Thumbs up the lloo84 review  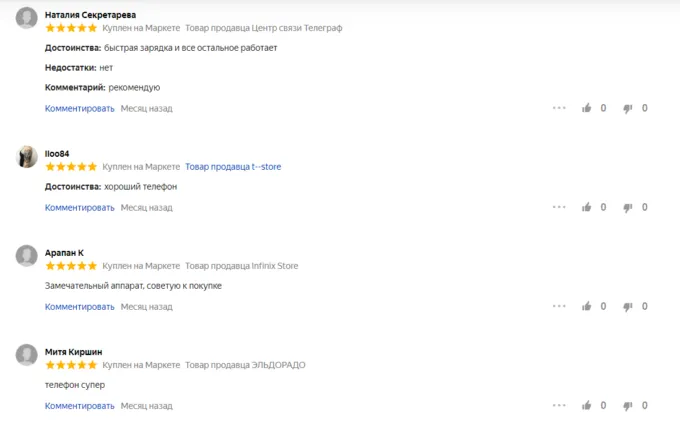[587, 207]
